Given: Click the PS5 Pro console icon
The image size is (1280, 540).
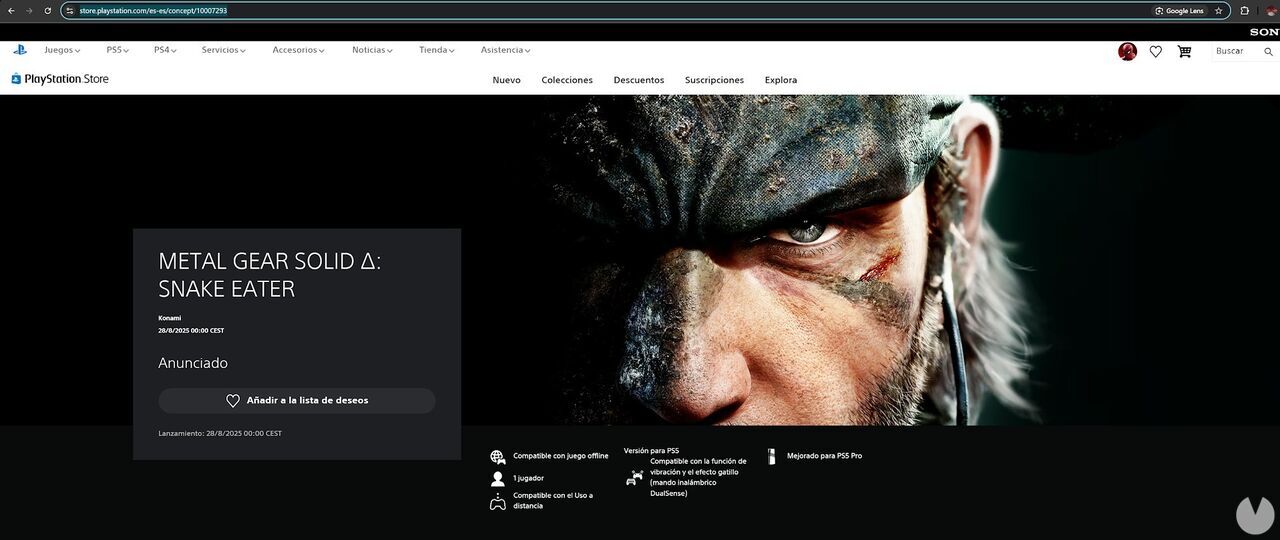Looking at the screenshot, I should tap(772, 456).
